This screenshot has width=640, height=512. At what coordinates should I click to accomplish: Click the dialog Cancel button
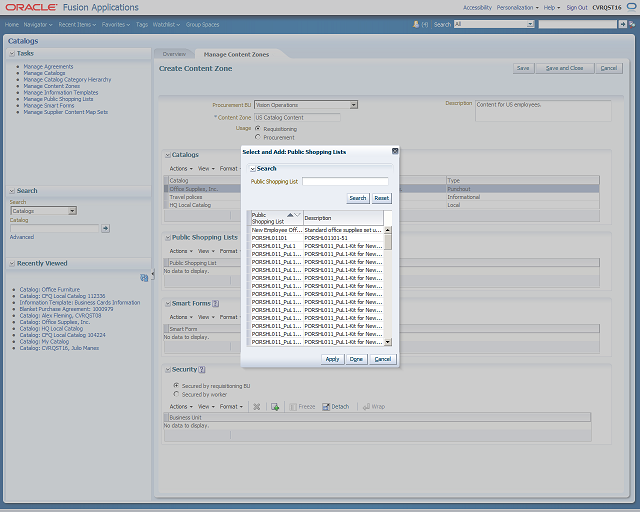point(383,359)
